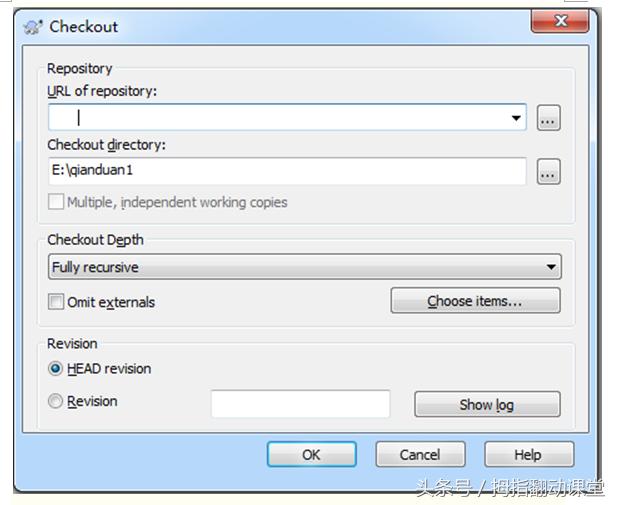Open Help for the Checkout dialog
The height and width of the screenshot is (505, 617).
click(x=529, y=455)
